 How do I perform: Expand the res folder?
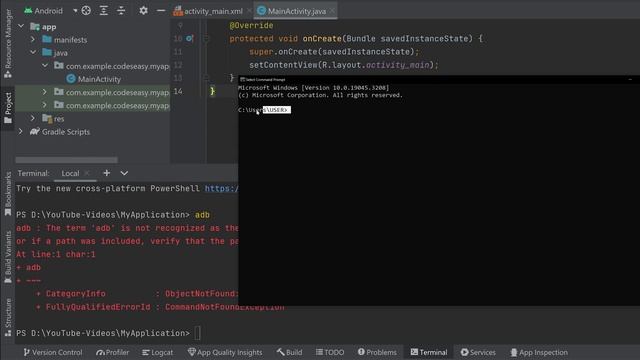click(33, 118)
